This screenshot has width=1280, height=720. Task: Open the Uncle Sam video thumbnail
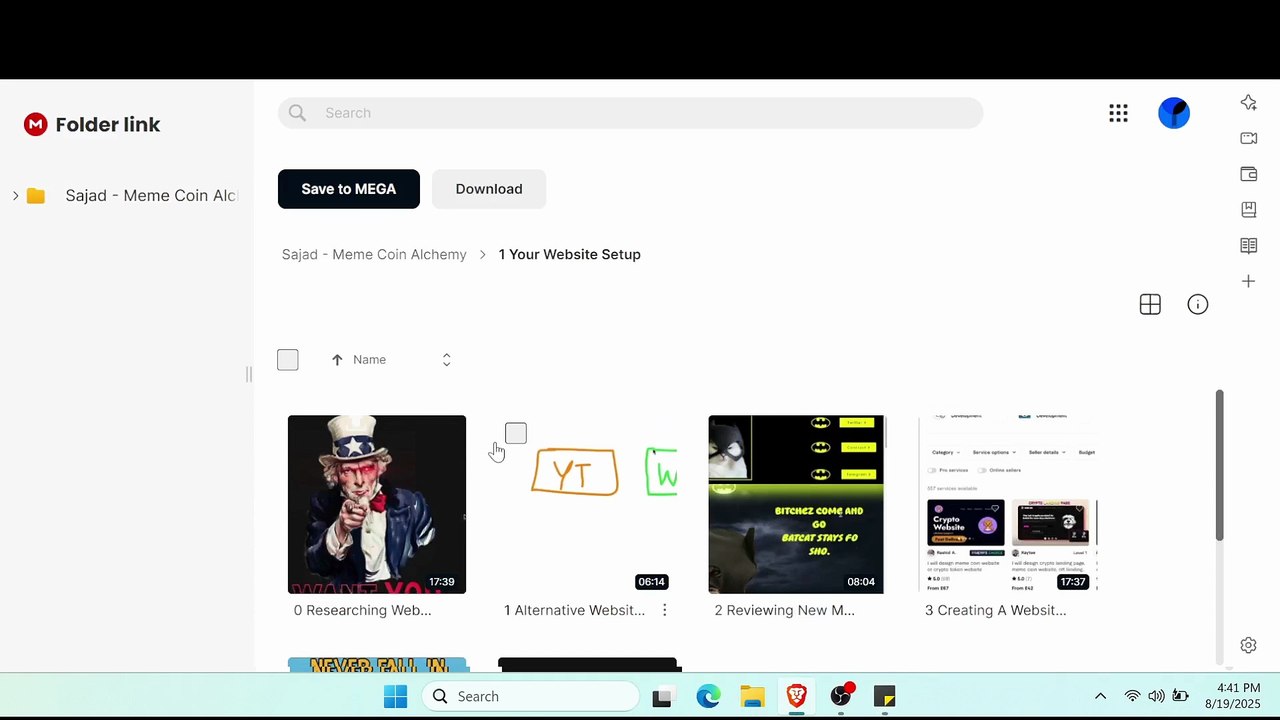pos(377,504)
